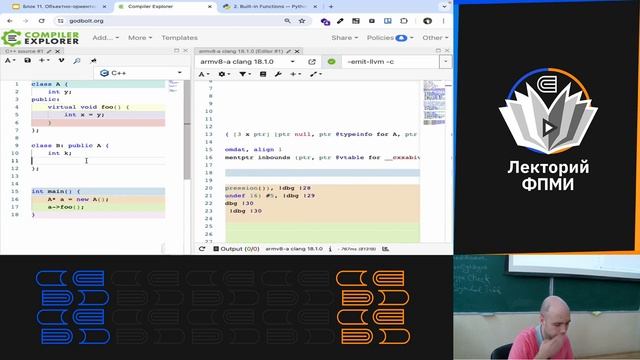Click the timing chart icon in status bar
Screen dimensions: 640x360
[x=385, y=249]
